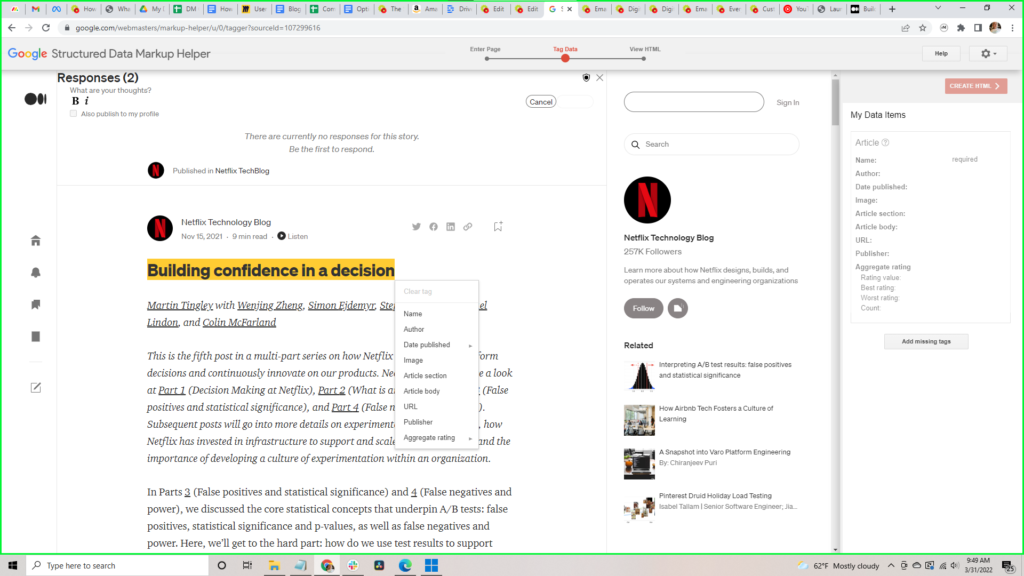Image resolution: width=1024 pixels, height=576 pixels.
Task: Select 'Name' in the tag menu
Action: click(413, 314)
